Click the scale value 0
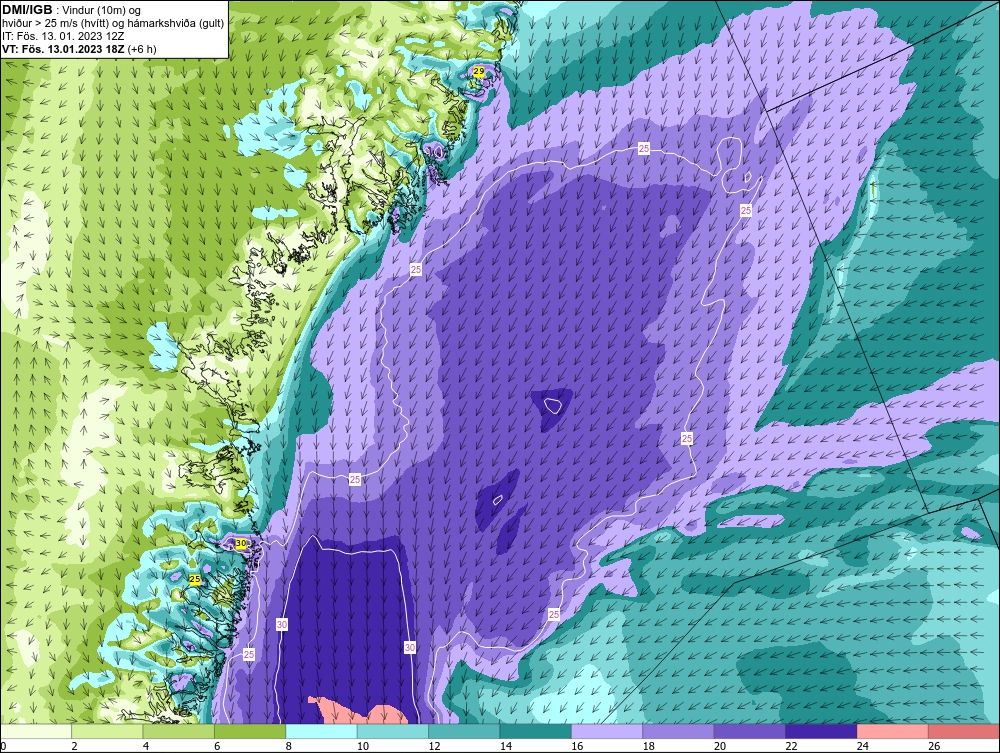Image resolution: width=1000 pixels, height=753 pixels. coord(3,746)
